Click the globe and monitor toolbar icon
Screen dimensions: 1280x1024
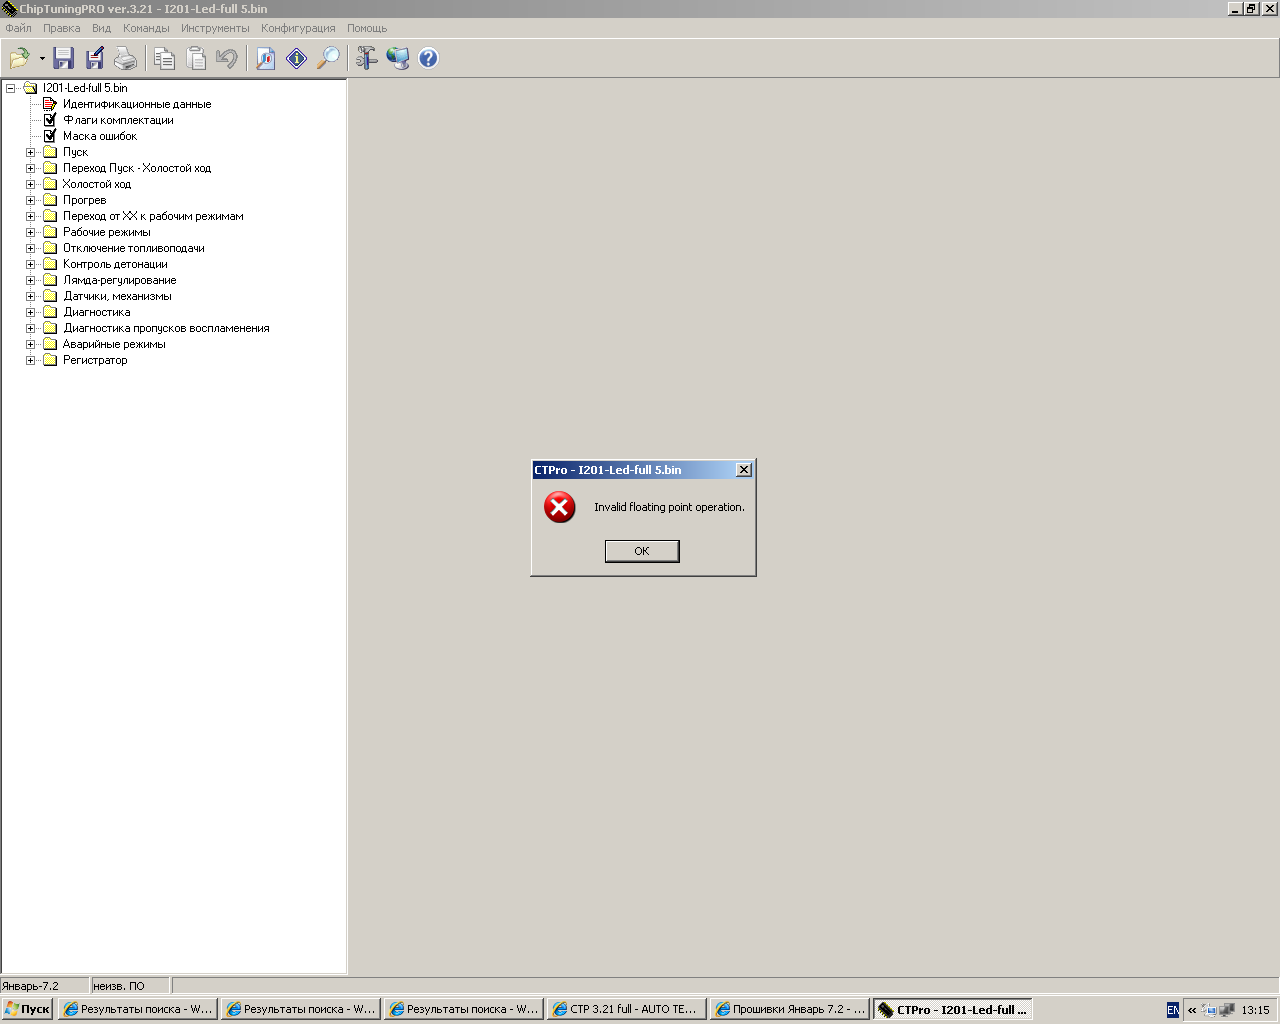pyautogui.click(x=398, y=59)
